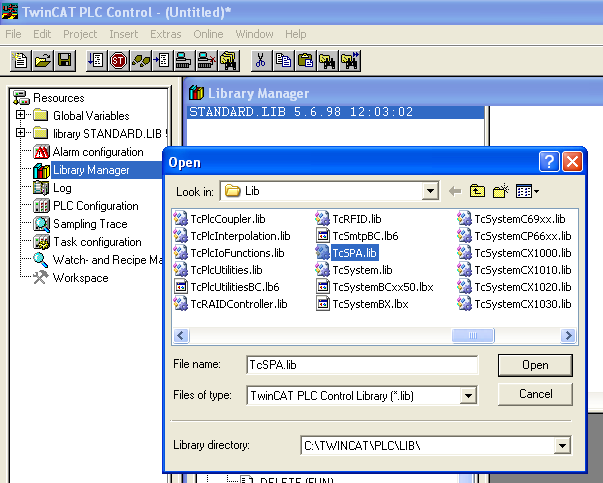Screen dimensions: 603x483
Task: Click the File name input field
Action: (362, 365)
